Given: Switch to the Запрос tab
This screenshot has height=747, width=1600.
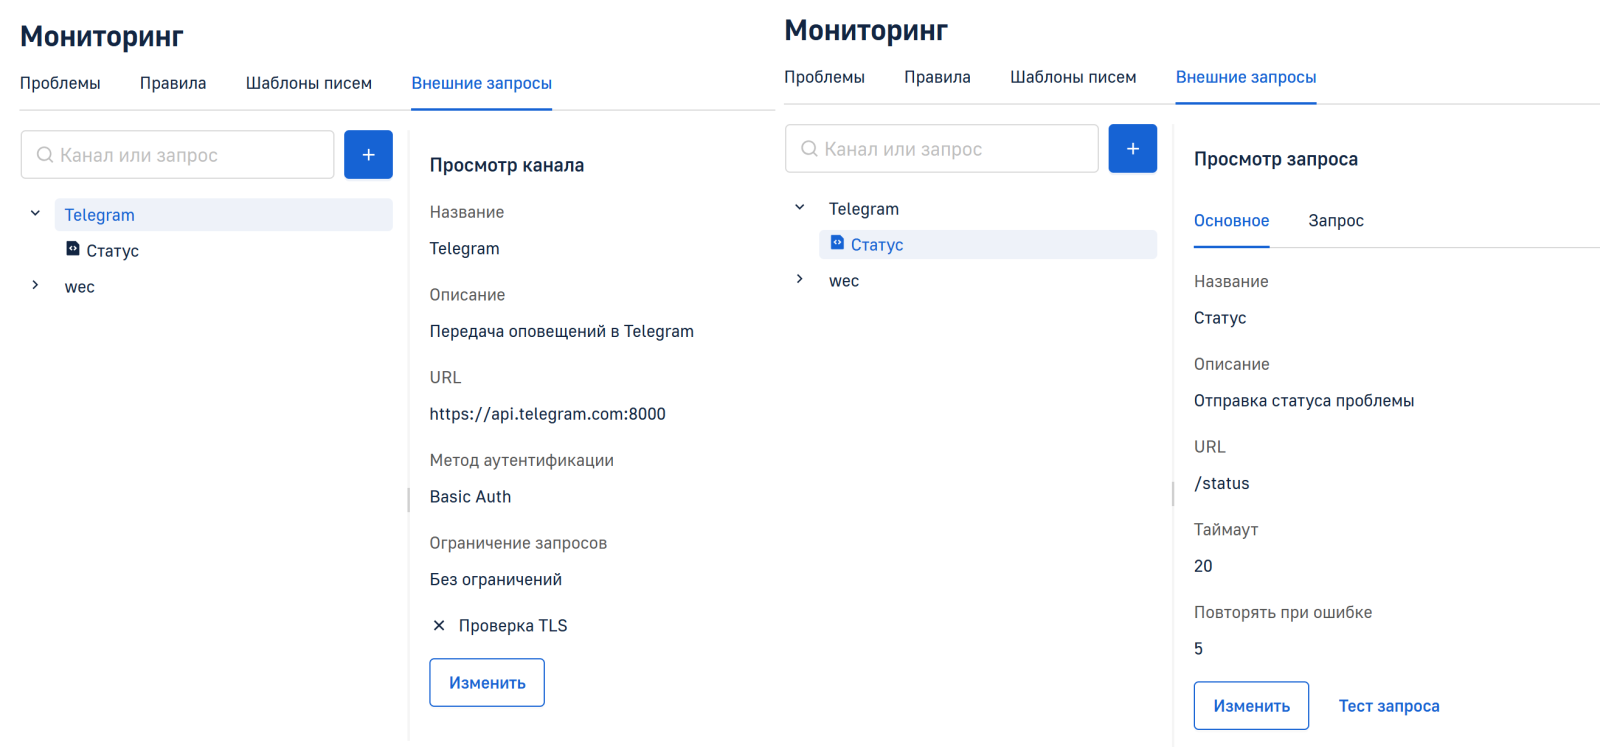Looking at the screenshot, I should tap(1335, 221).
